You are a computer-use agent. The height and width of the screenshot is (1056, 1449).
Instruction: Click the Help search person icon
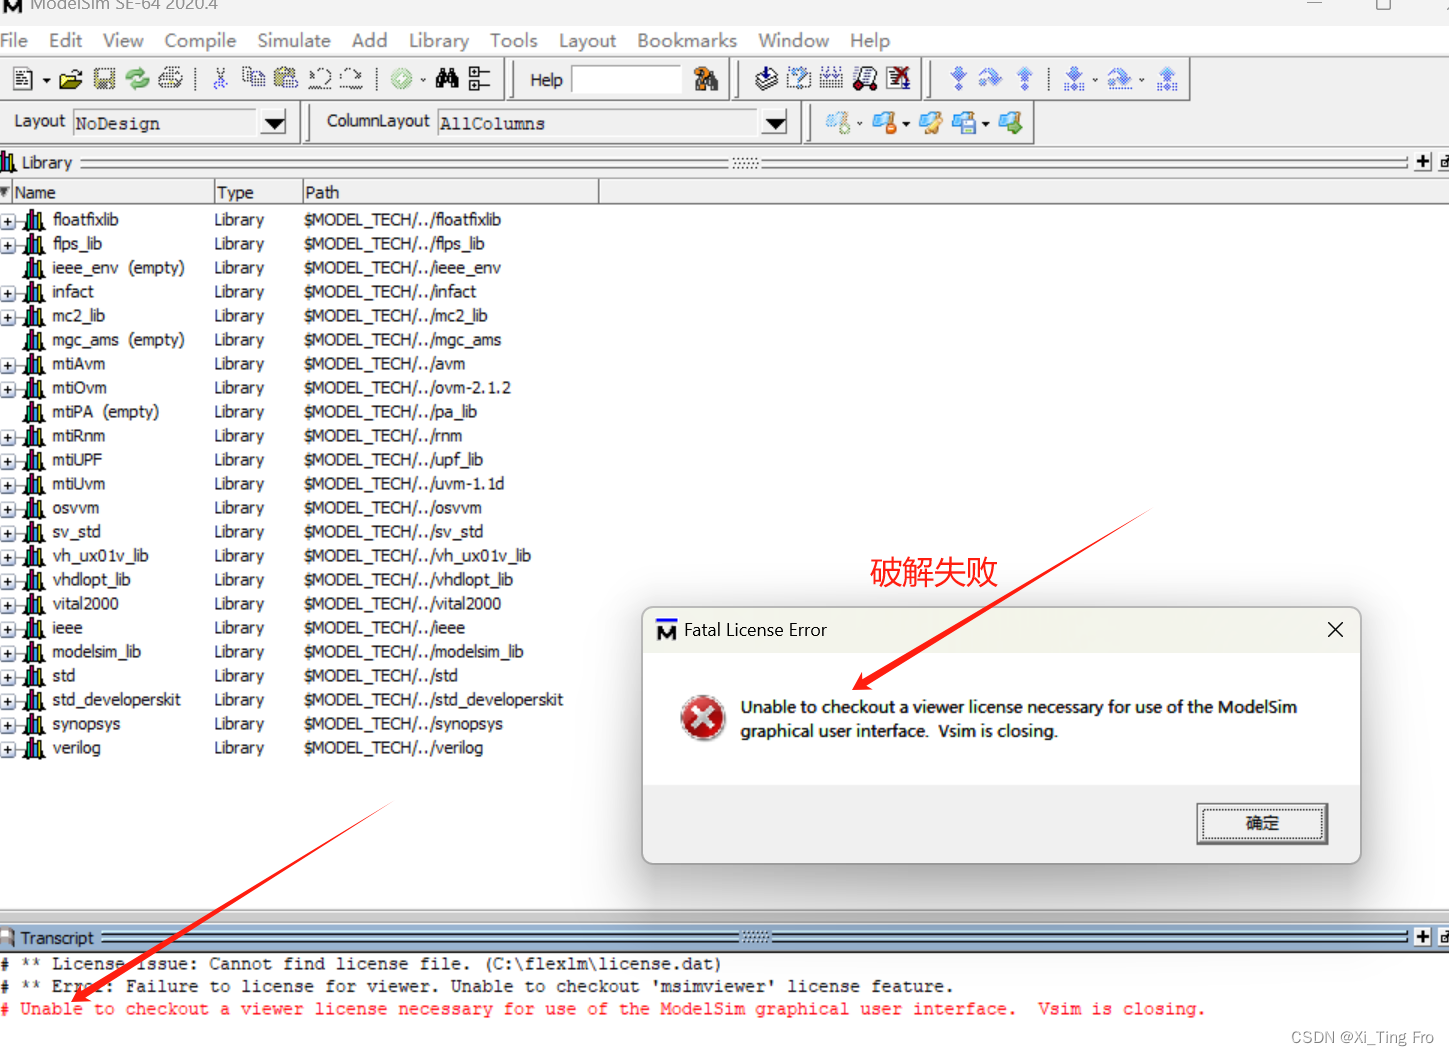coord(706,79)
